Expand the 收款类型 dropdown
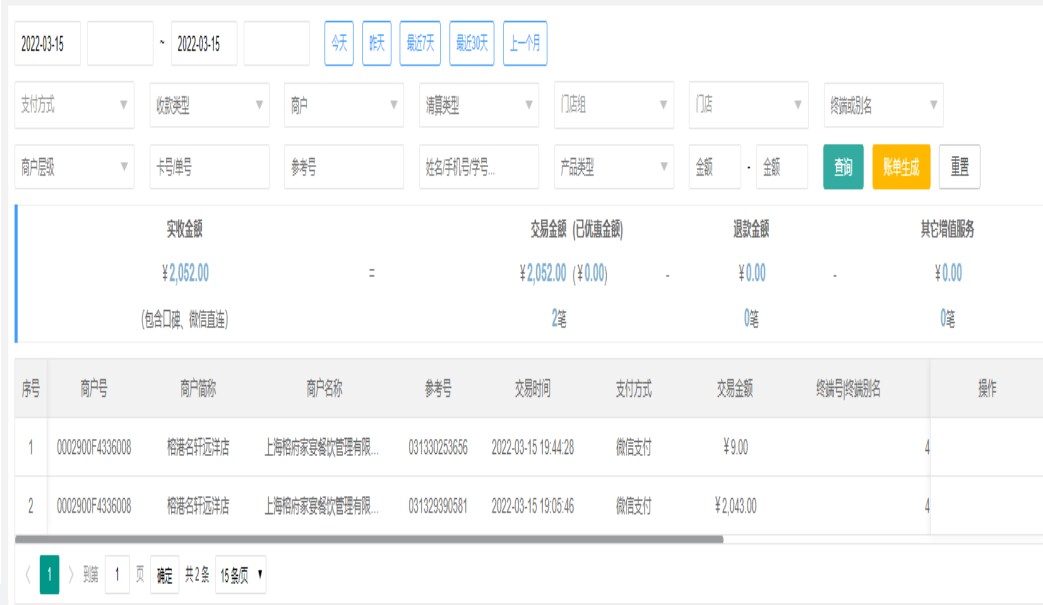This screenshot has width=1043, height=605. point(209,105)
